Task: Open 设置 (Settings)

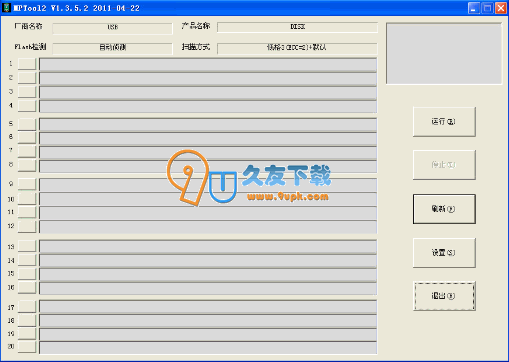Action: [x=444, y=253]
